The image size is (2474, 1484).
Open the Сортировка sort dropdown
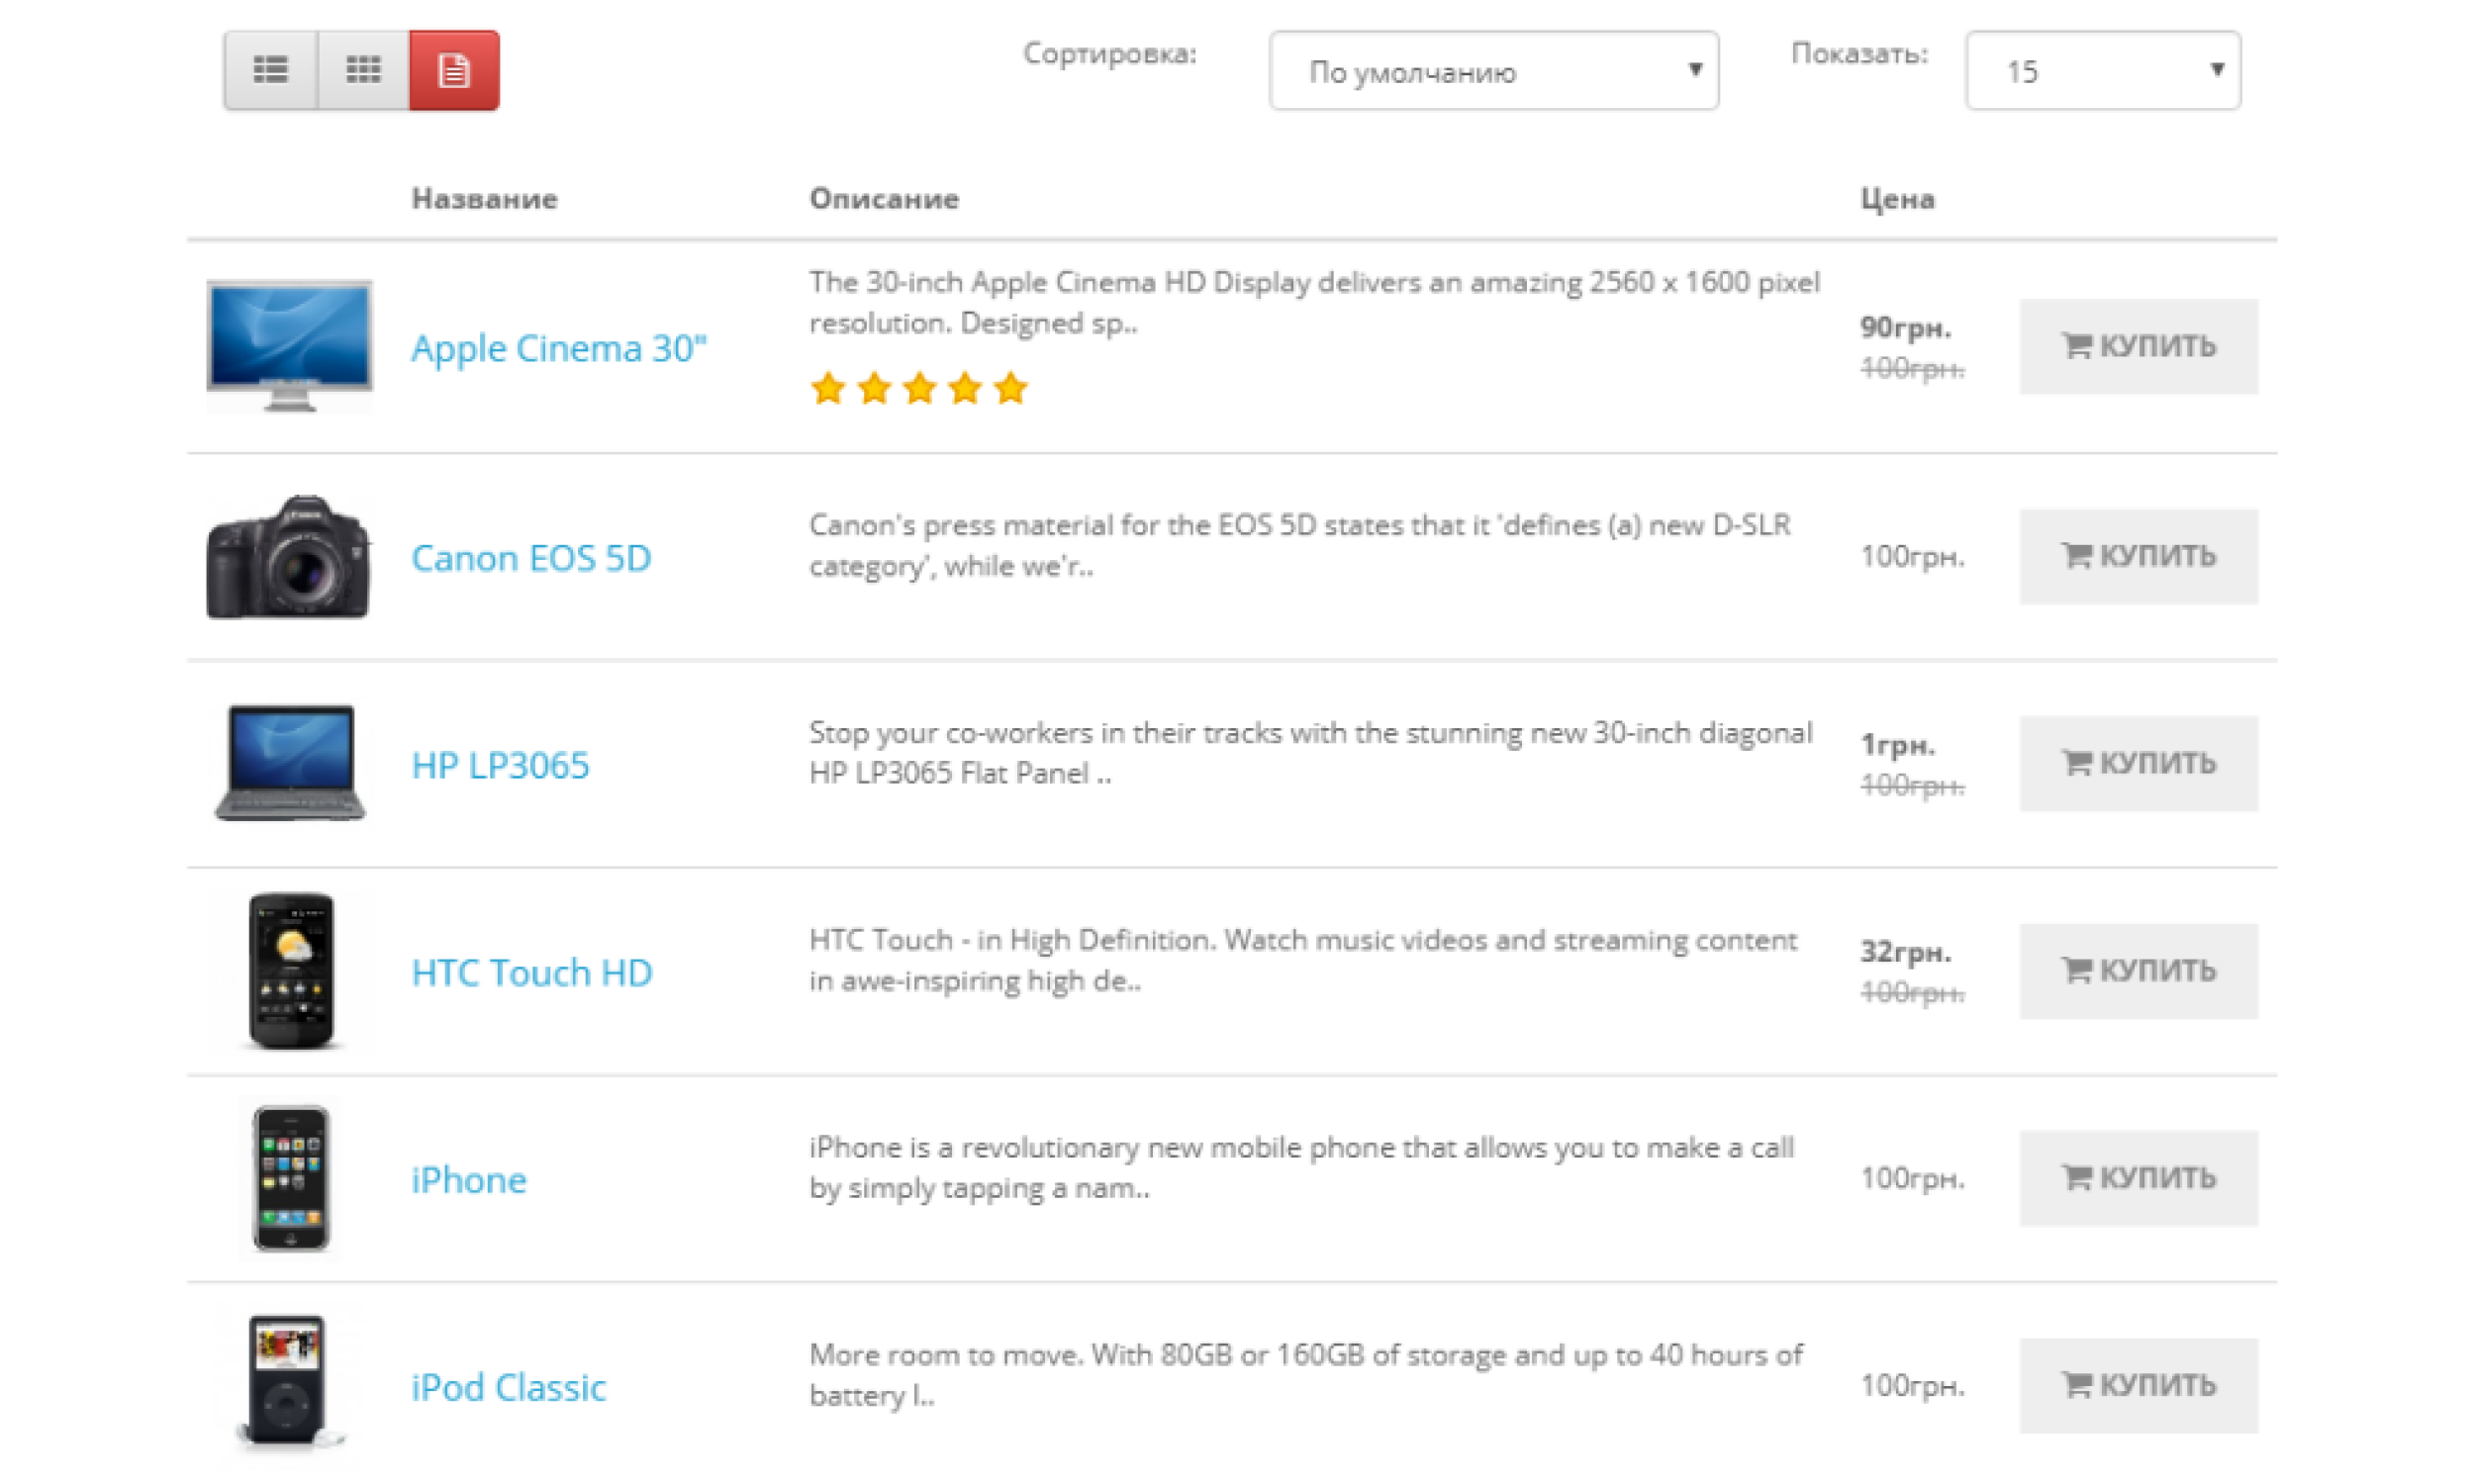1493,71
